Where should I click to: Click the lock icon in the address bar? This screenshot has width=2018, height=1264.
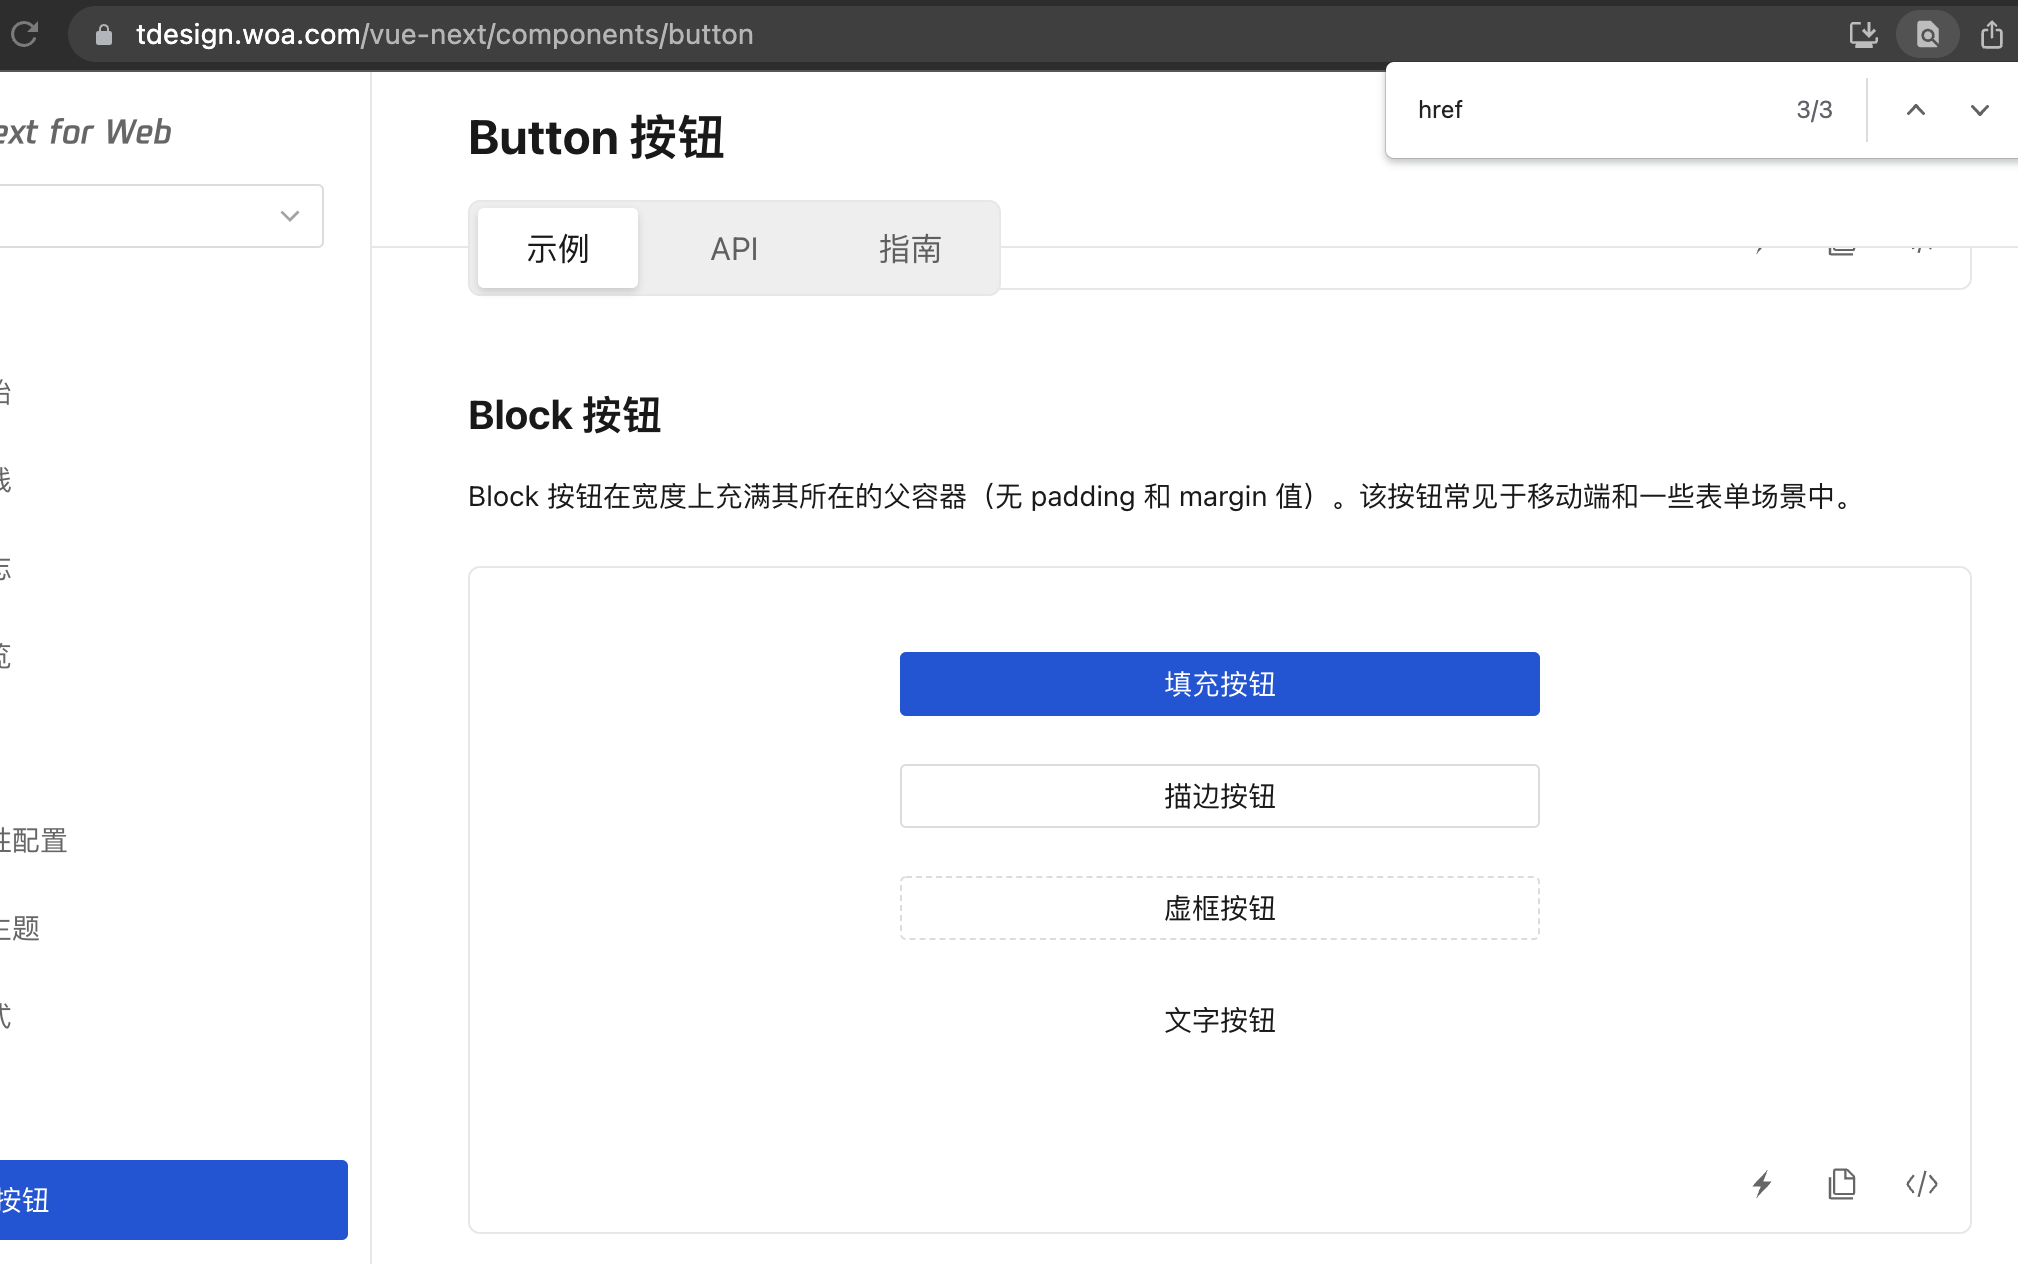point(103,35)
